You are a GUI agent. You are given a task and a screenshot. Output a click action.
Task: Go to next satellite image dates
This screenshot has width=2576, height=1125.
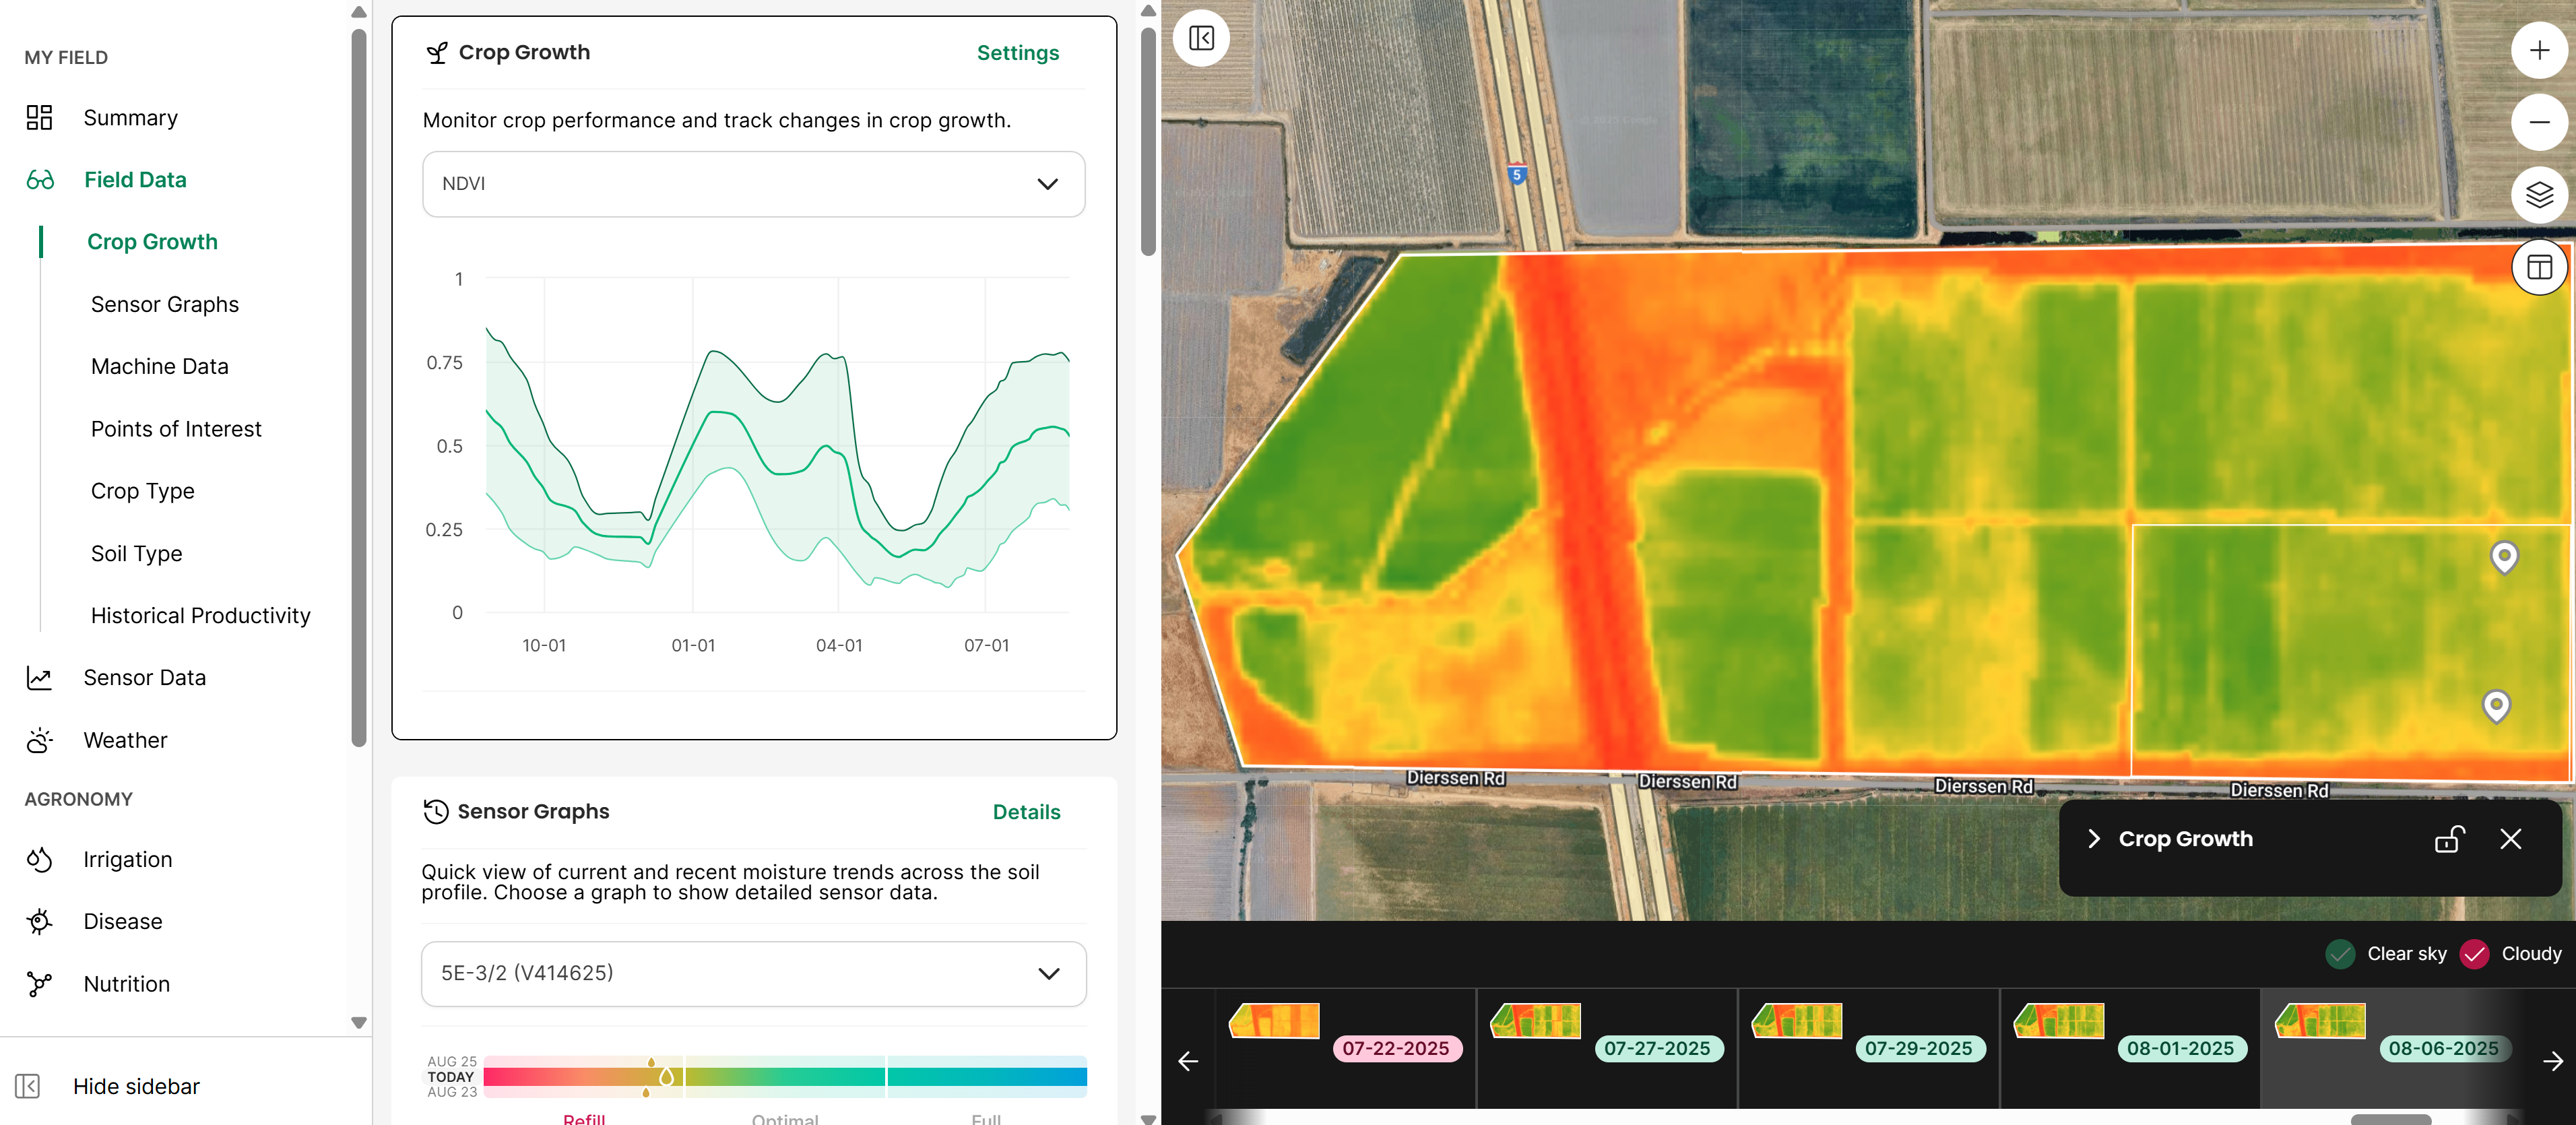(x=2552, y=1061)
